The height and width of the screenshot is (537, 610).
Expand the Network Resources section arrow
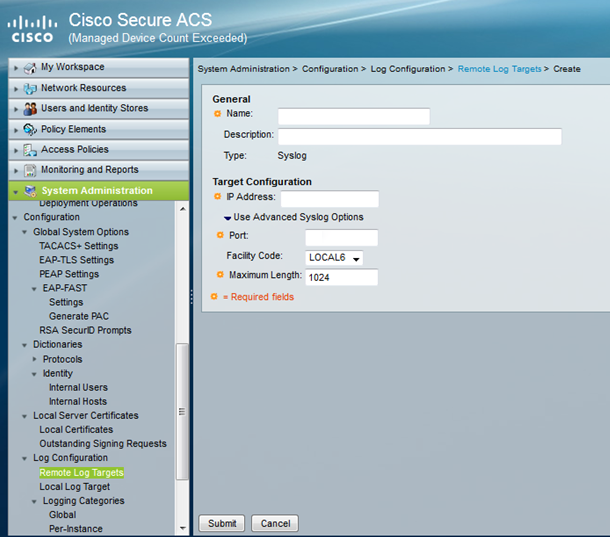click(x=16, y=89)
